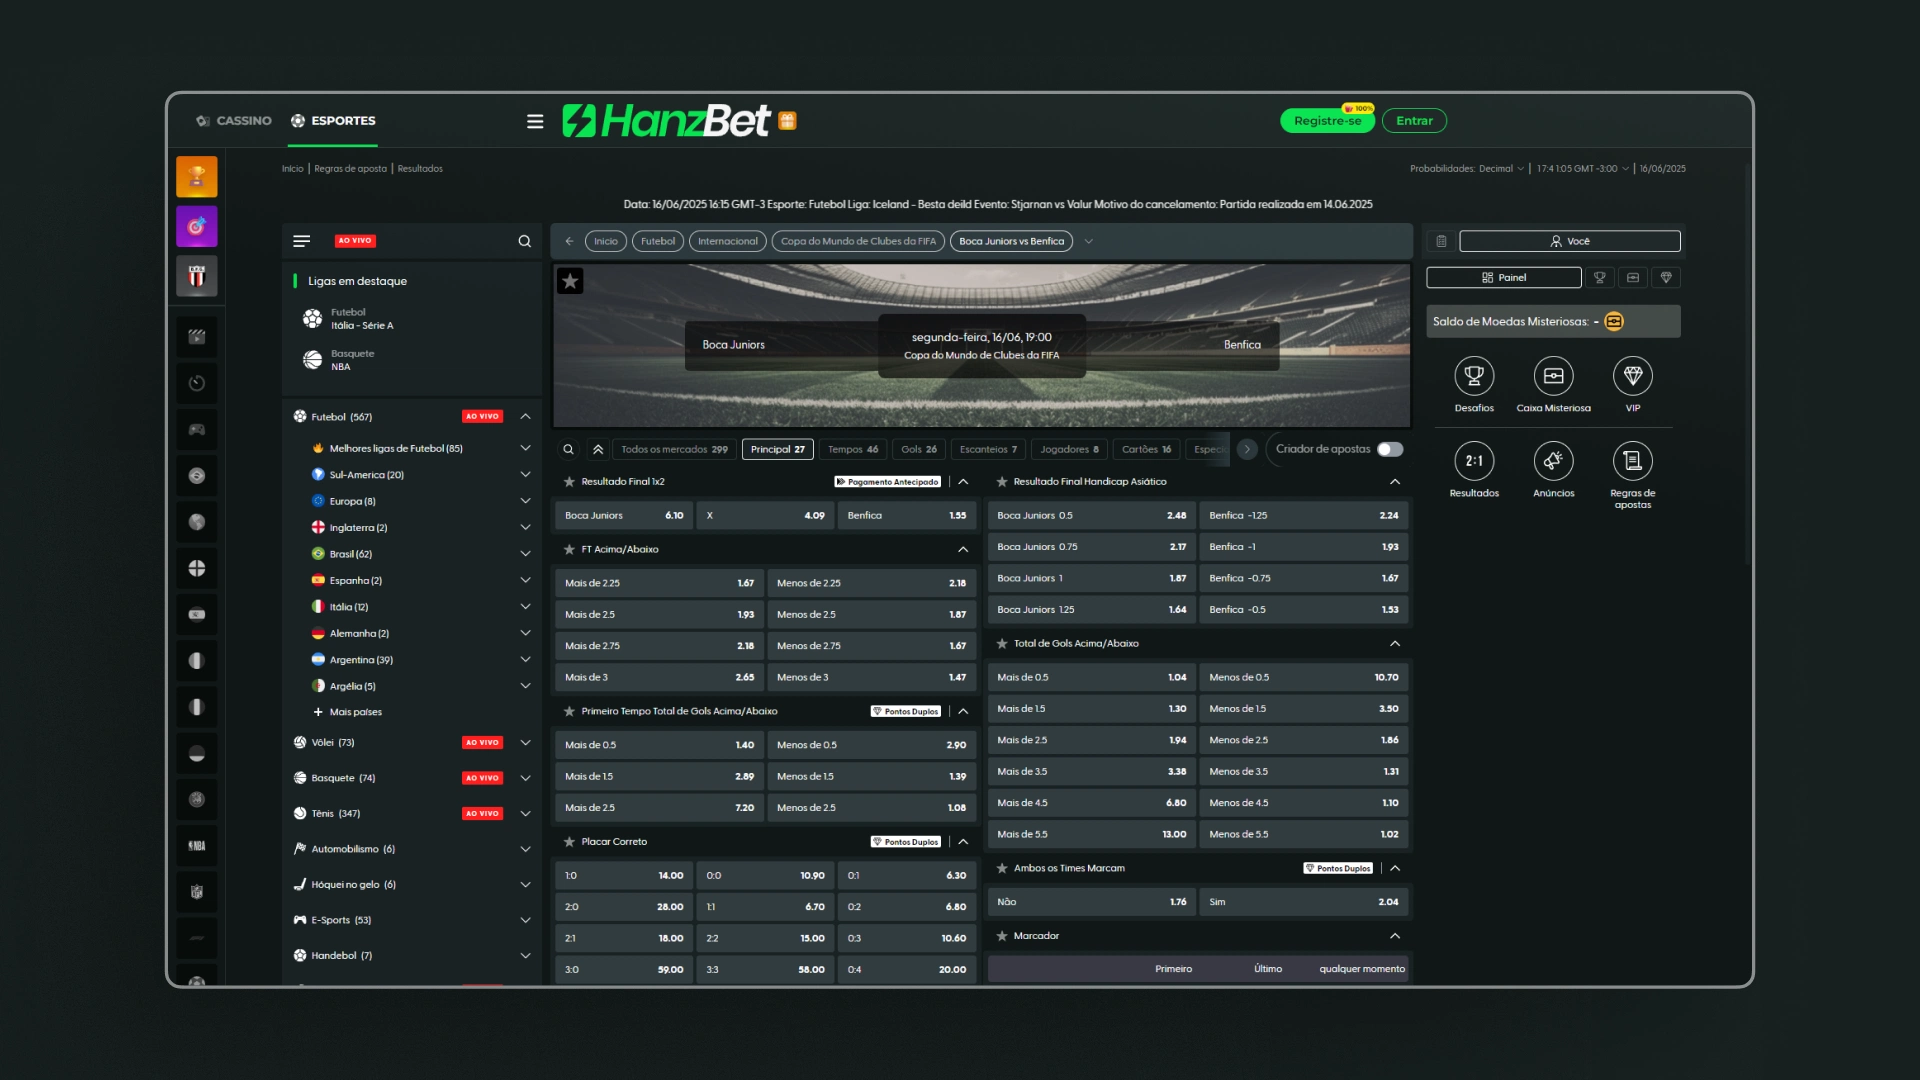Favorite the match with star icon

(570, 281)
